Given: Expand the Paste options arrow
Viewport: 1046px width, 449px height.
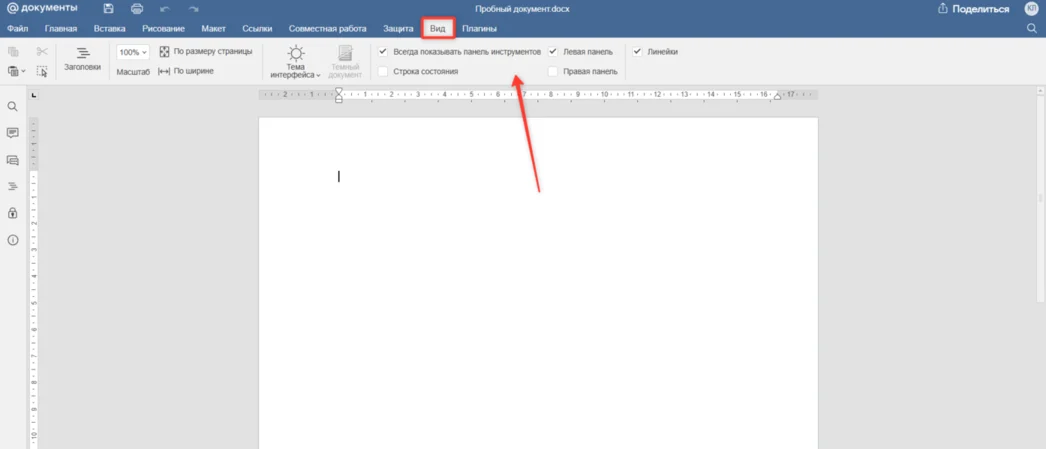Looking at the screenshot, I should click(x=23, y=71).
